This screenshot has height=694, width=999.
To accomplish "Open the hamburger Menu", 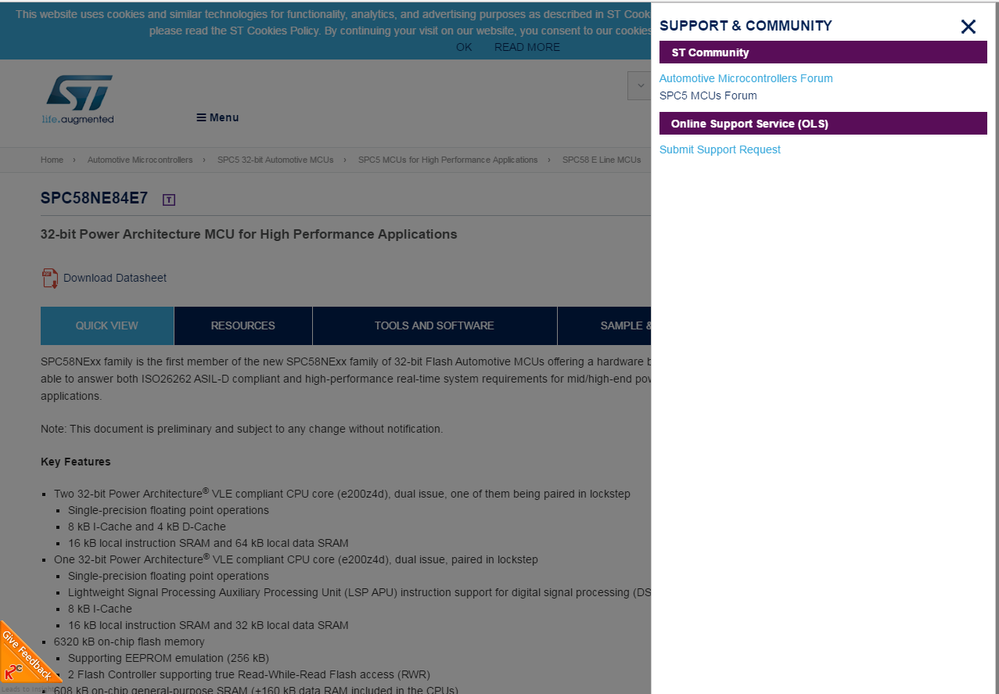I will pyautogui.click(x=217, y=117).
